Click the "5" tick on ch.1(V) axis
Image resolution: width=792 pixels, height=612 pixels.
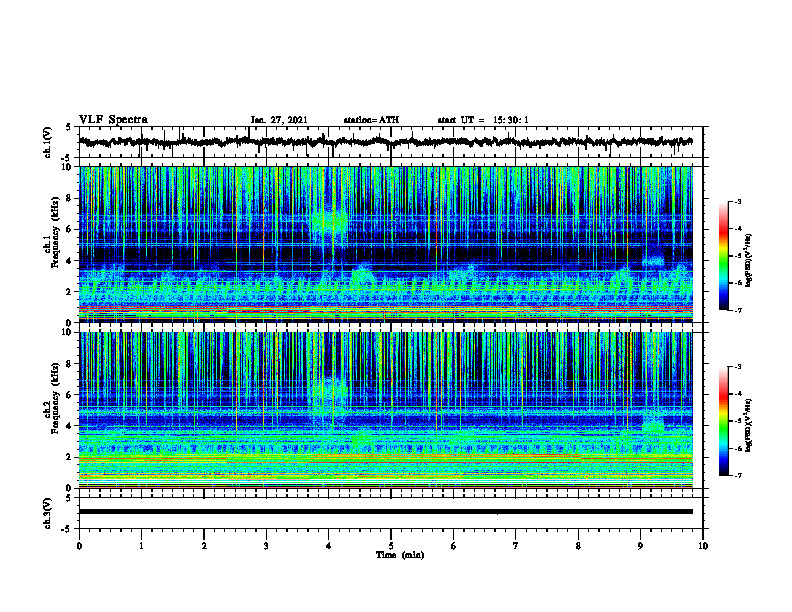[x=69, y=128]
